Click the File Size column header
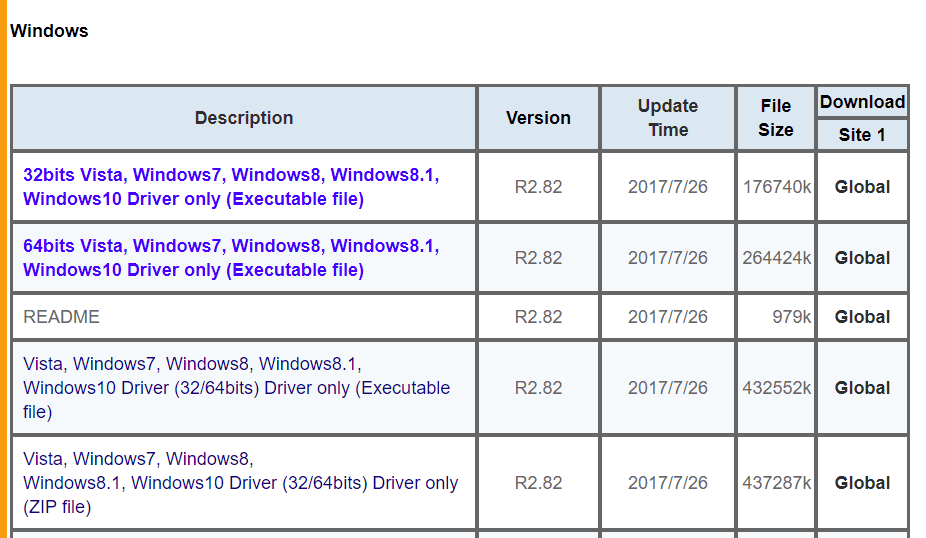This screenshot has width=926, height=538. tap(776, 118)
